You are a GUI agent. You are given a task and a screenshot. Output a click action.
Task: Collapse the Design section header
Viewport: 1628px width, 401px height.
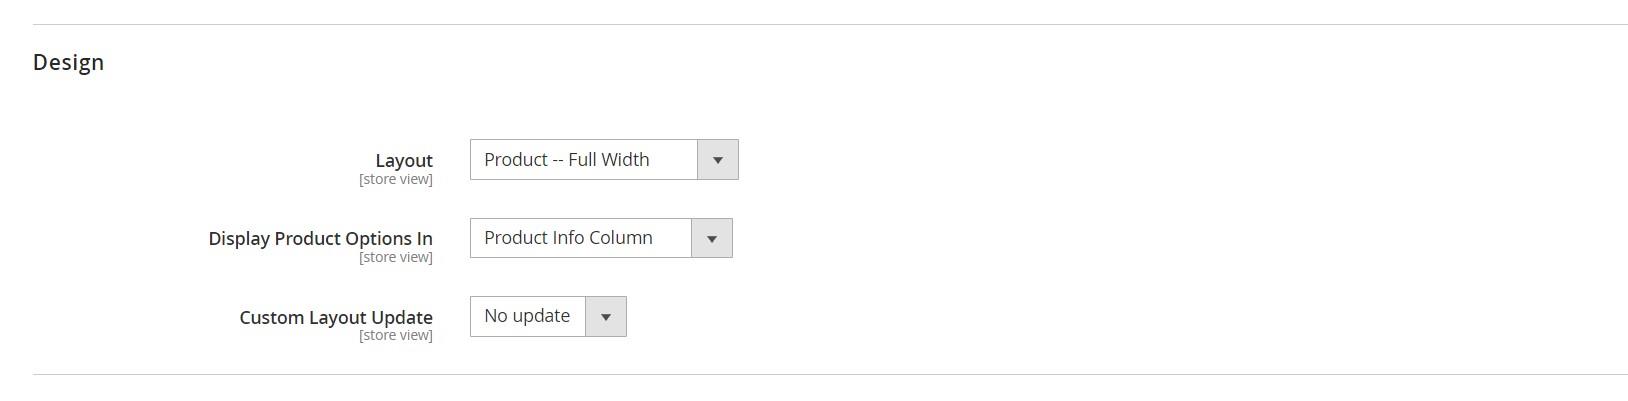pos(68,62)
